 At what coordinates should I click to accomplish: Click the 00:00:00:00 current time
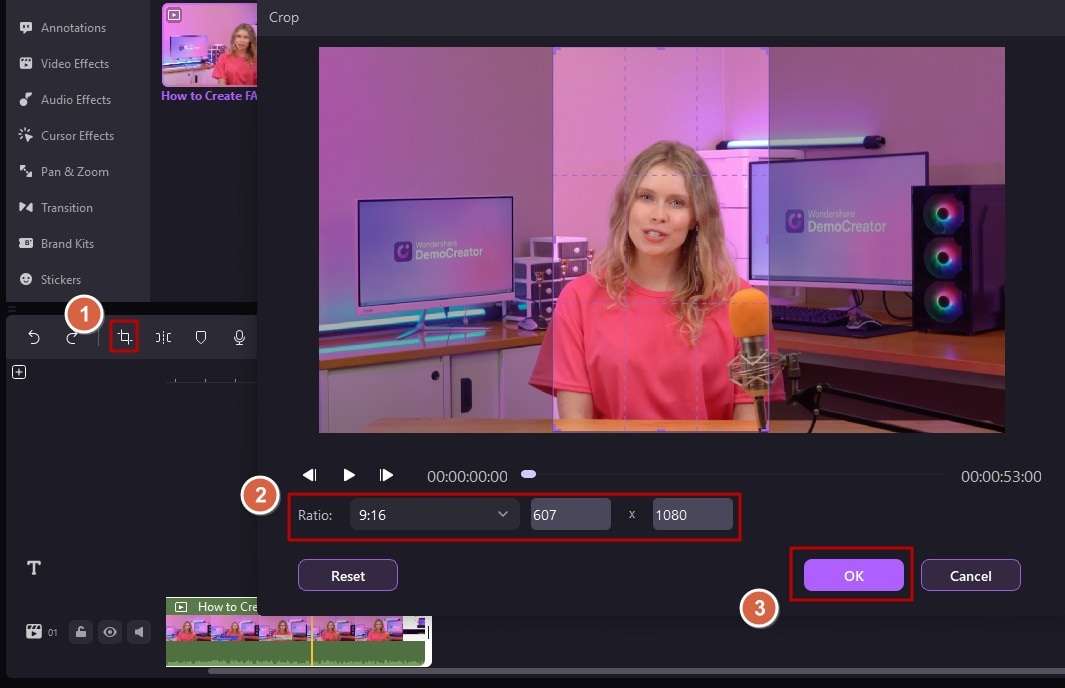click(467, 476)
